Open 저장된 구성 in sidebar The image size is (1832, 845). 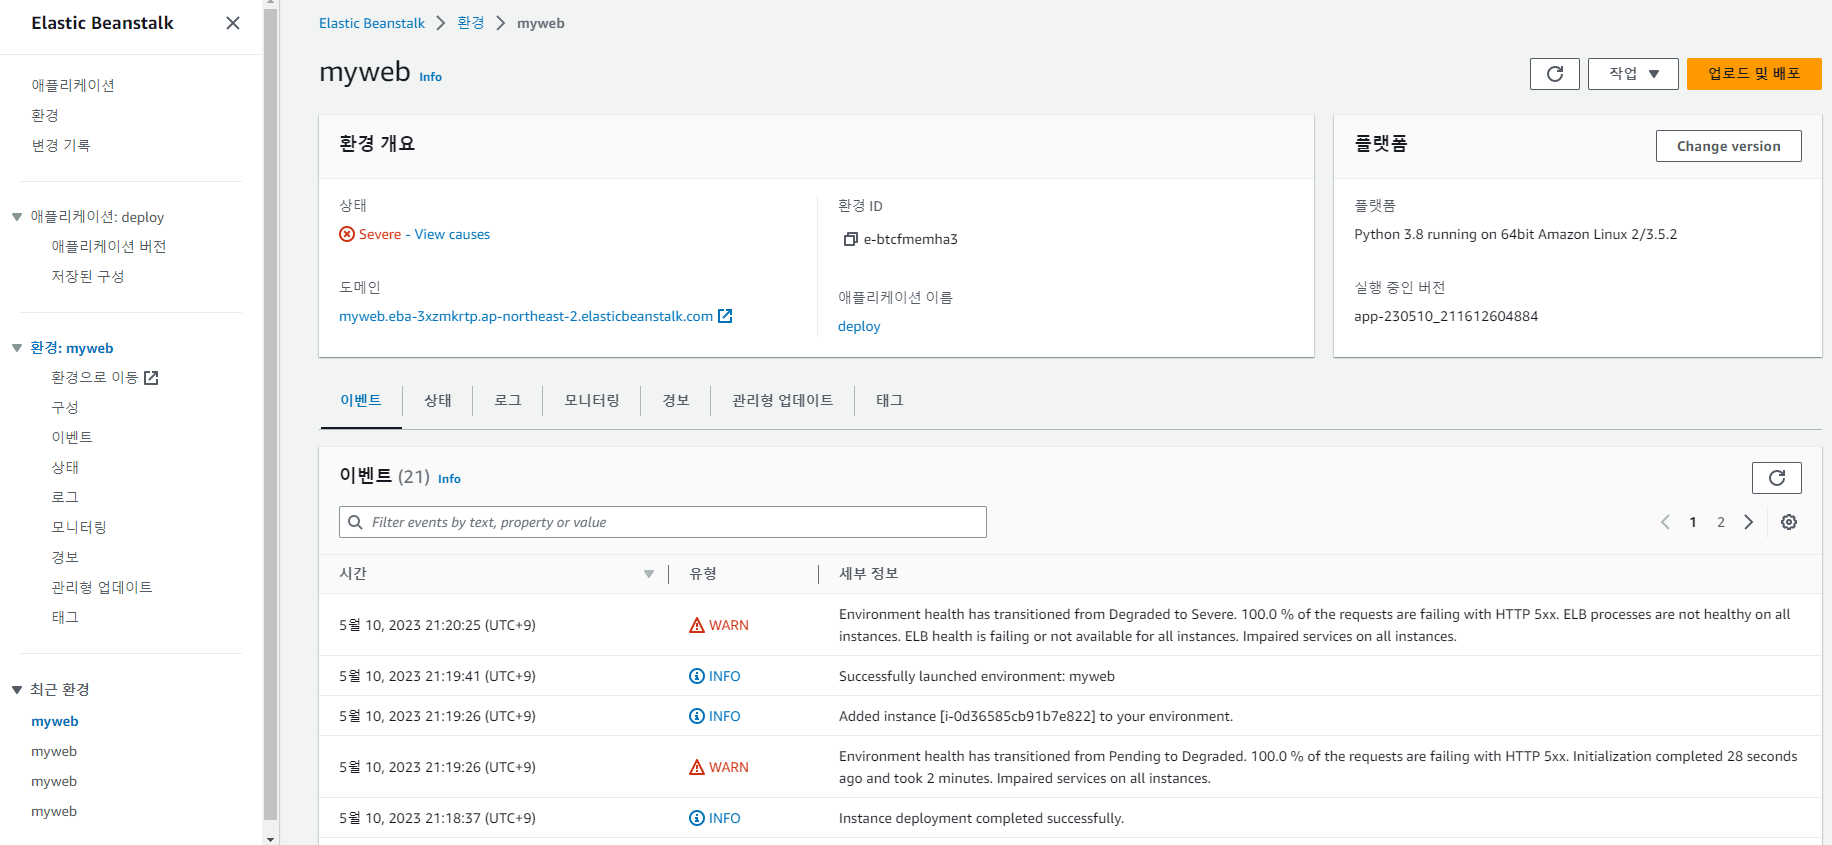(88, 276)
